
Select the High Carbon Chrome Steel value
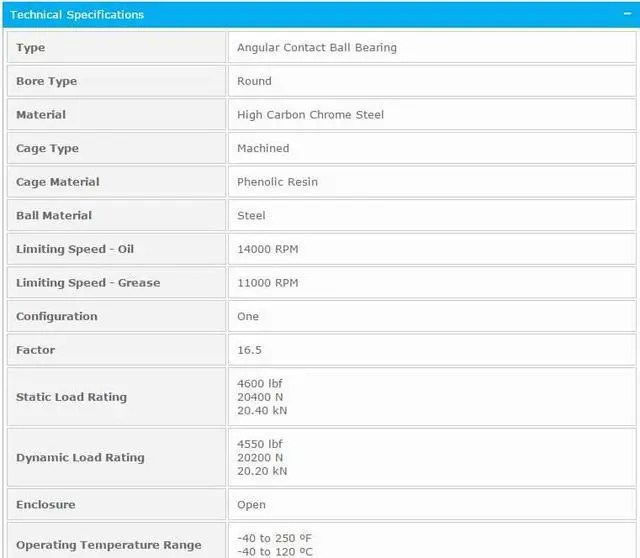311,115
